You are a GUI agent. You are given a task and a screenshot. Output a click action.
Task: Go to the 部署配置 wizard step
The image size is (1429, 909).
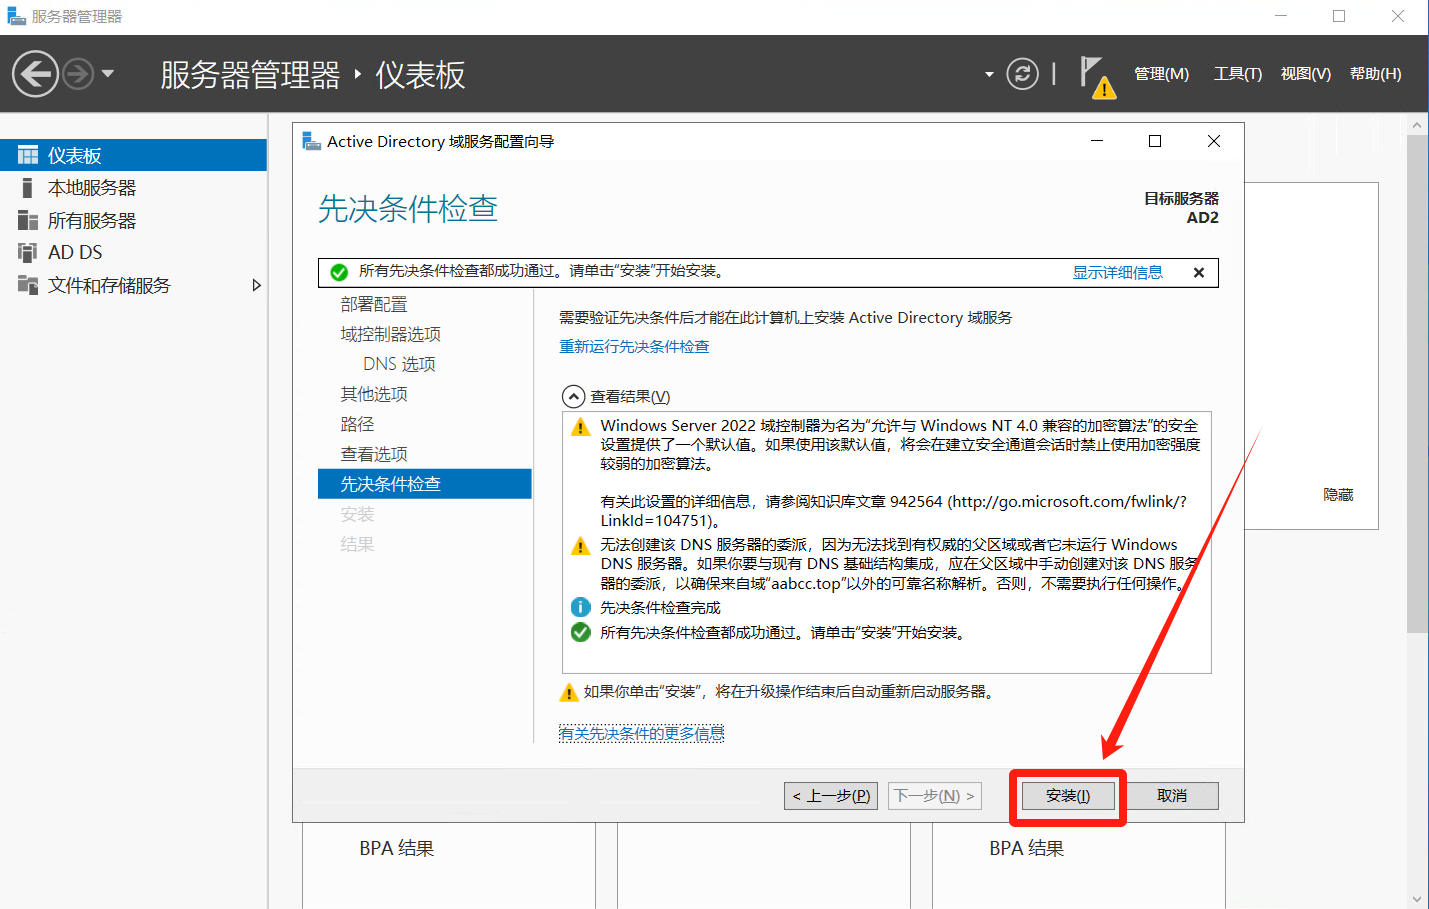point(374,305)
